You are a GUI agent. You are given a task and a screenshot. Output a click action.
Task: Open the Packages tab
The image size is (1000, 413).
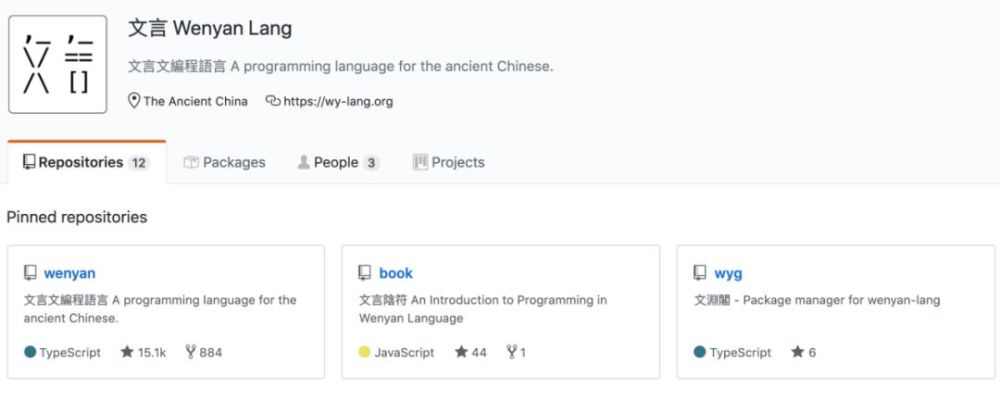point(224,163)
